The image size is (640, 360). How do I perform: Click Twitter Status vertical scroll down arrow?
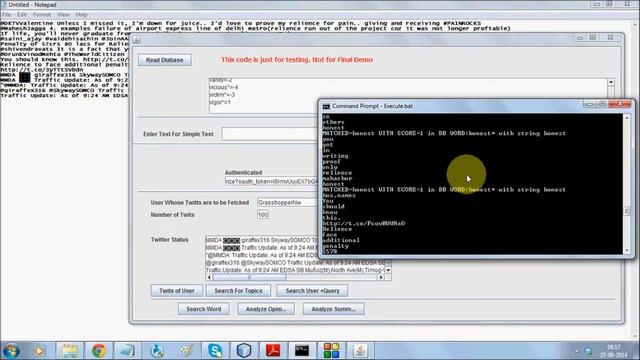(x=388, y=270)
